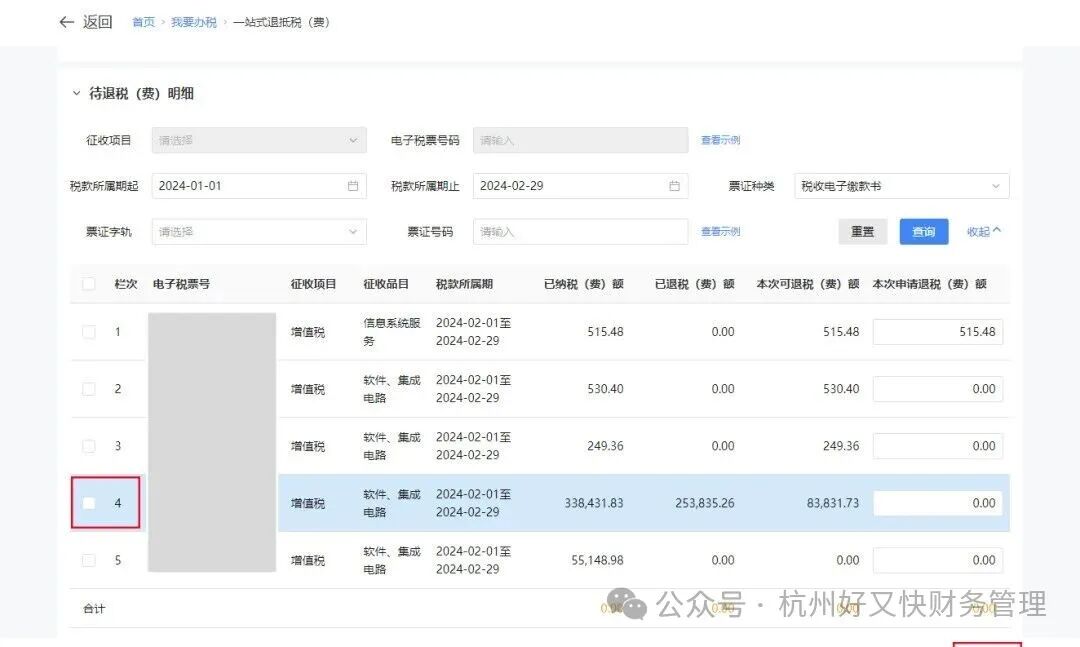Navigate to 首页 breadcrumb link
This screenshot has width=1080, height=647.
(143, 21)
